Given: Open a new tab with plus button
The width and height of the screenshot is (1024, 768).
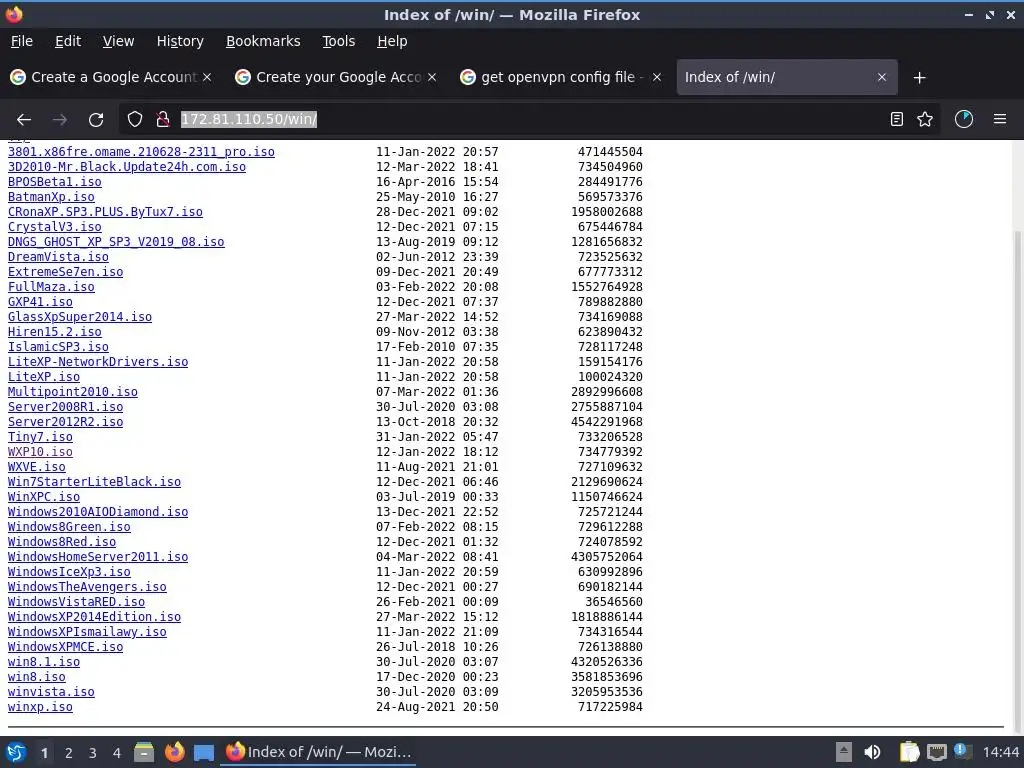Looking at the screenshot, I should pos(920,78).
